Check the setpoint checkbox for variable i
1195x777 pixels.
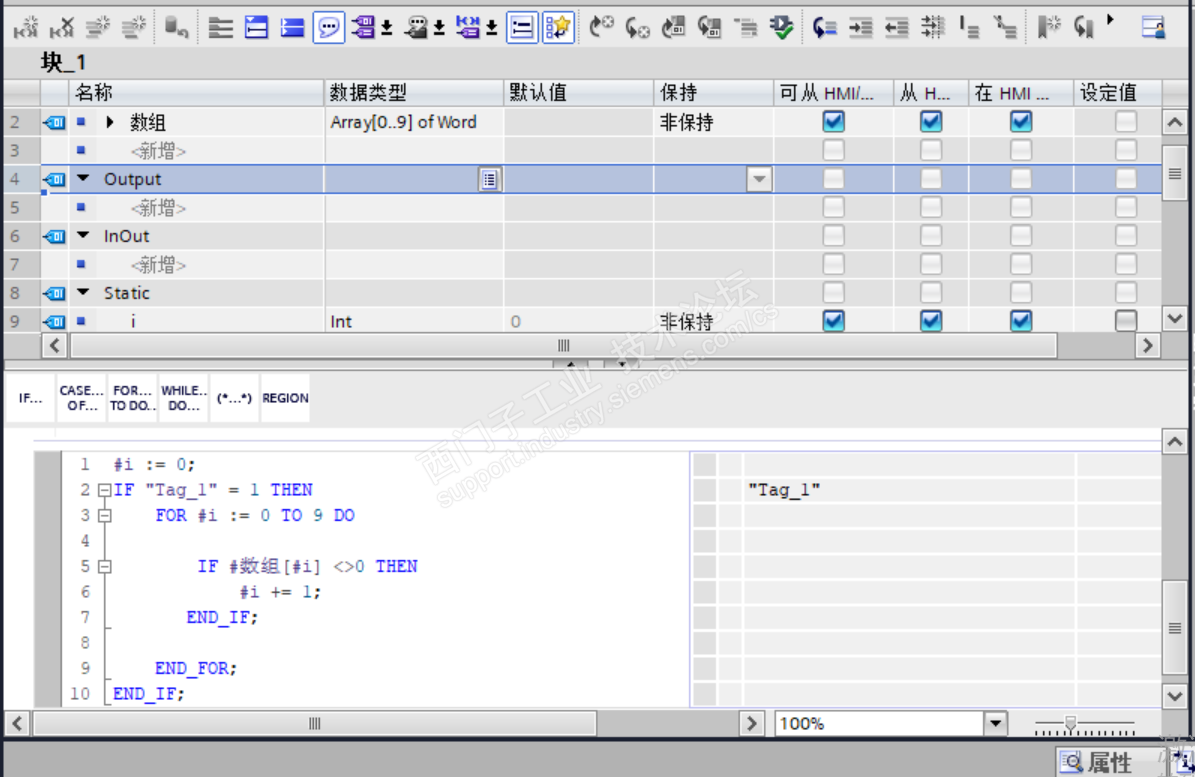coord(1126,321)
